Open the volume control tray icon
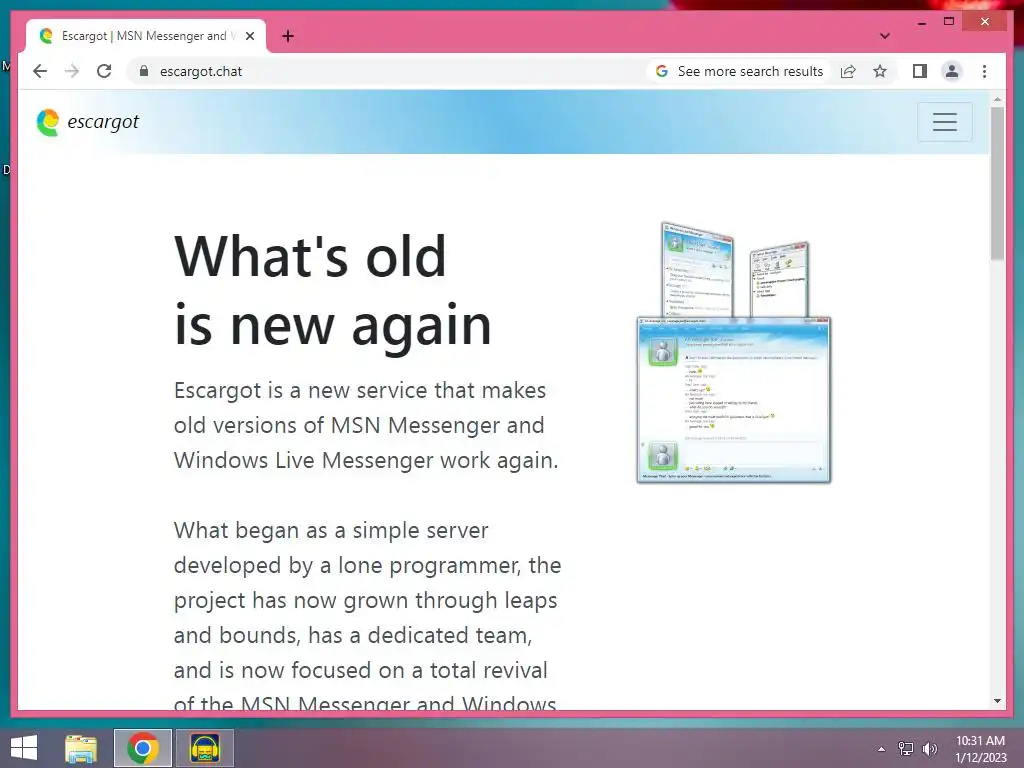Image resolution: width=1024 pixels, height=768 pixels. (x=929, y=749)
